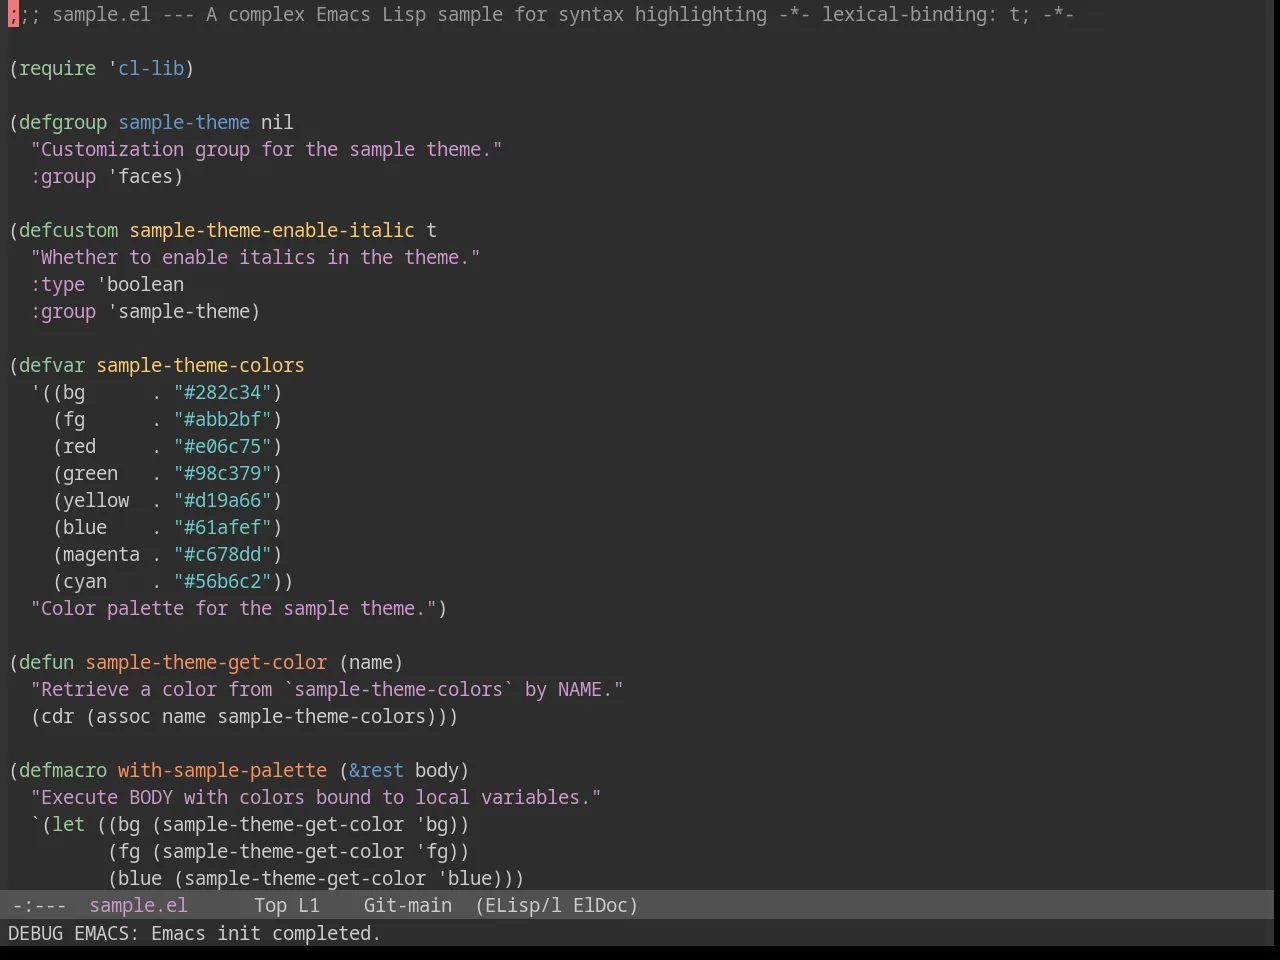Click 'lexical-binding: t' in the header comment
Viewport: 1280px width, 960px height.
920,14
